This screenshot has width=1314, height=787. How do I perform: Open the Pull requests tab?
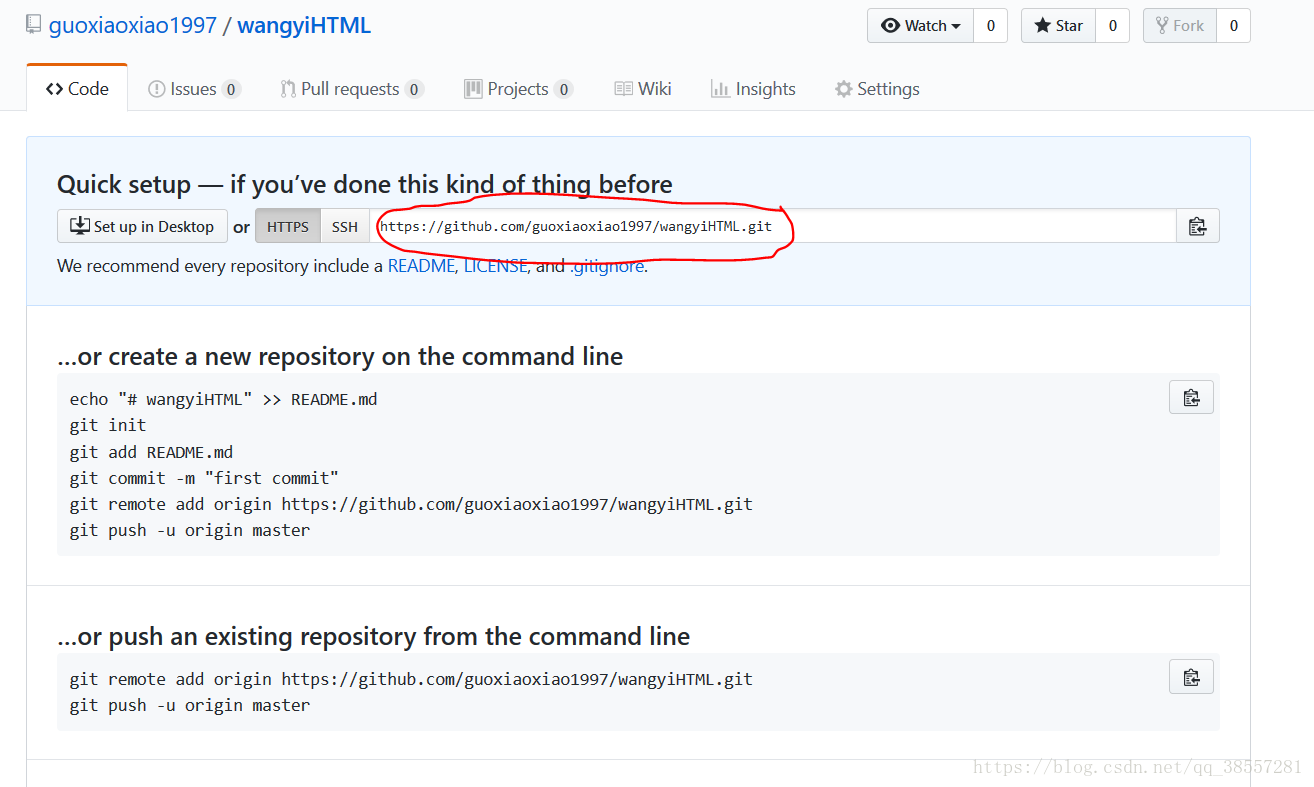pos(352,89)
